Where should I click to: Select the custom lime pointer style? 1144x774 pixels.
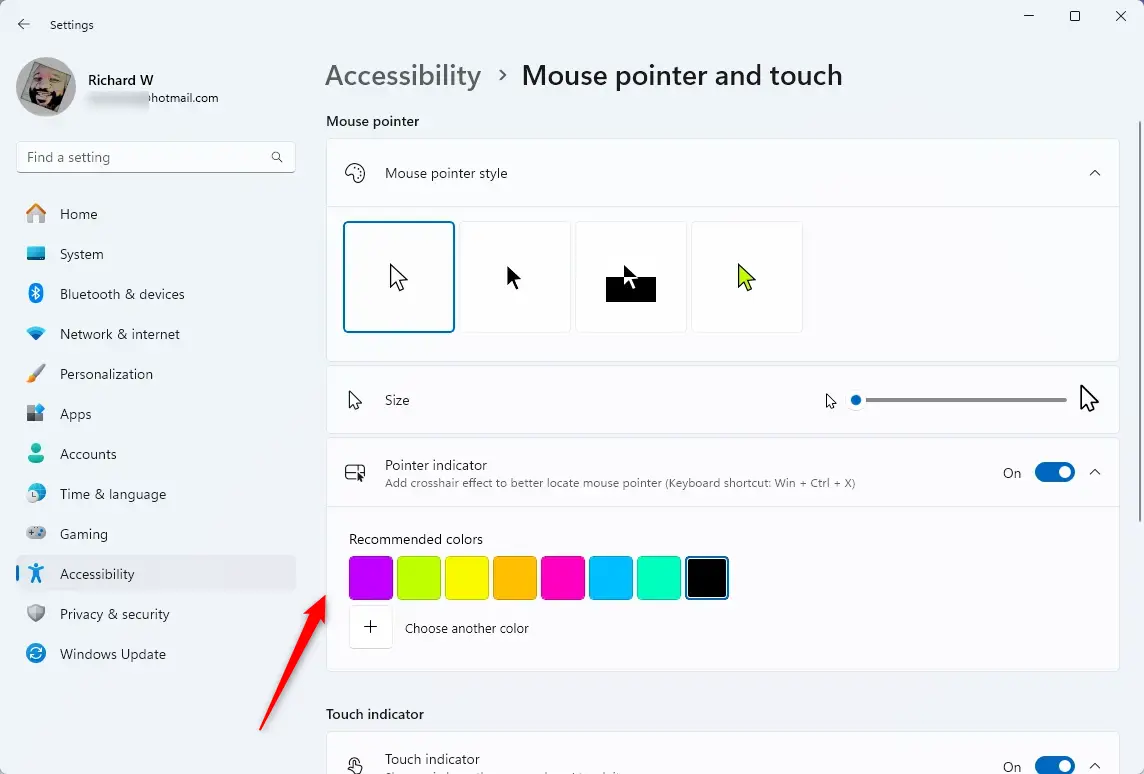click(x=747, y=276)
